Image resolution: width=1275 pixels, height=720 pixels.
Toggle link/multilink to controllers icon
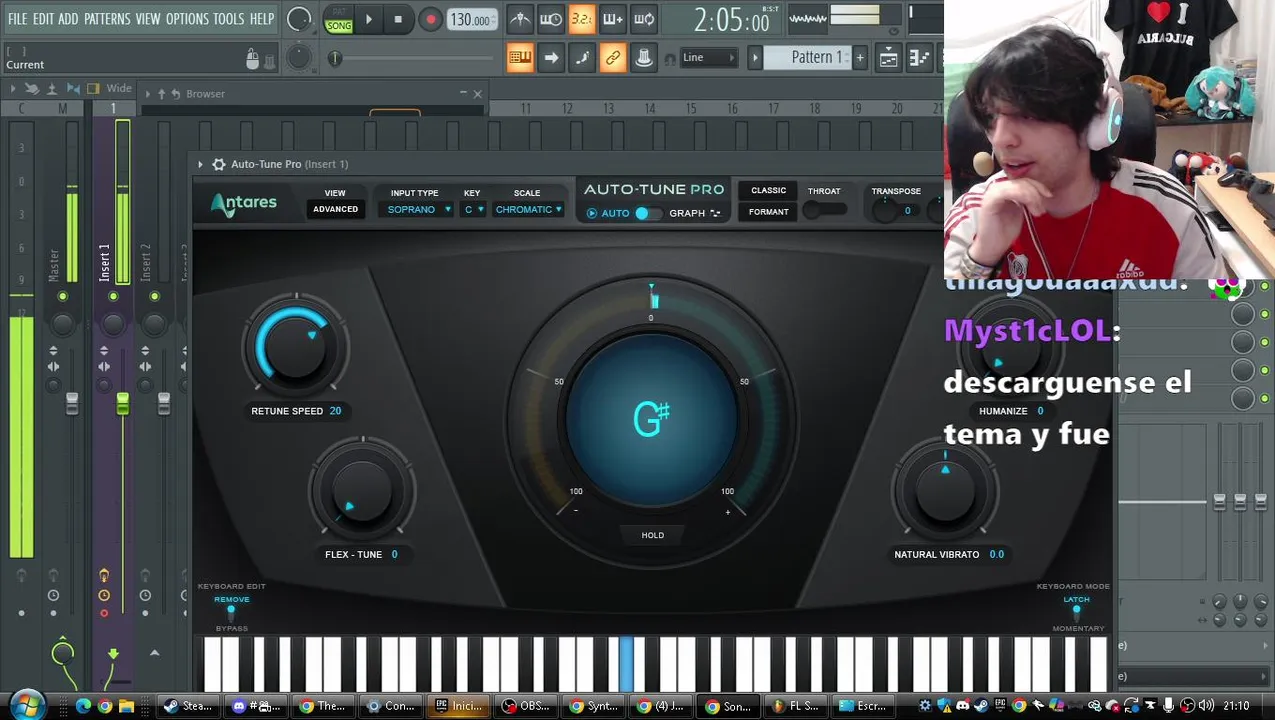[x=613, y=58]
